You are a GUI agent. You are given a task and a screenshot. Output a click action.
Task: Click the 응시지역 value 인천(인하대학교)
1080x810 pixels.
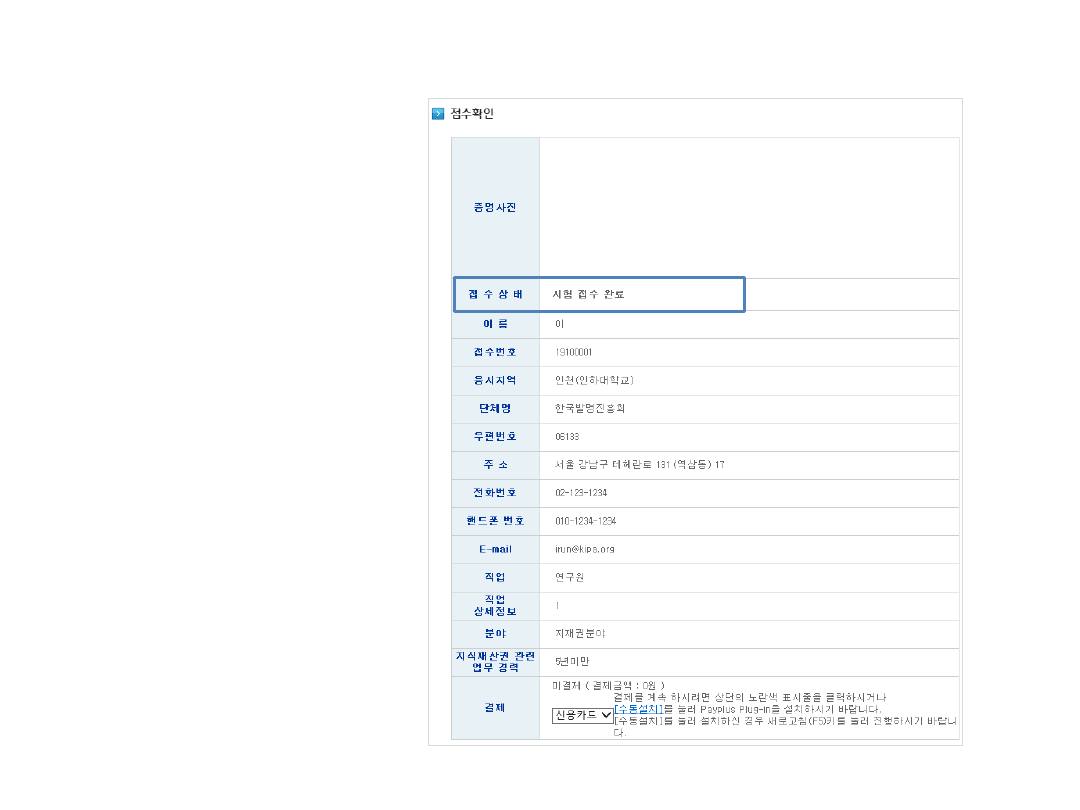594,380
